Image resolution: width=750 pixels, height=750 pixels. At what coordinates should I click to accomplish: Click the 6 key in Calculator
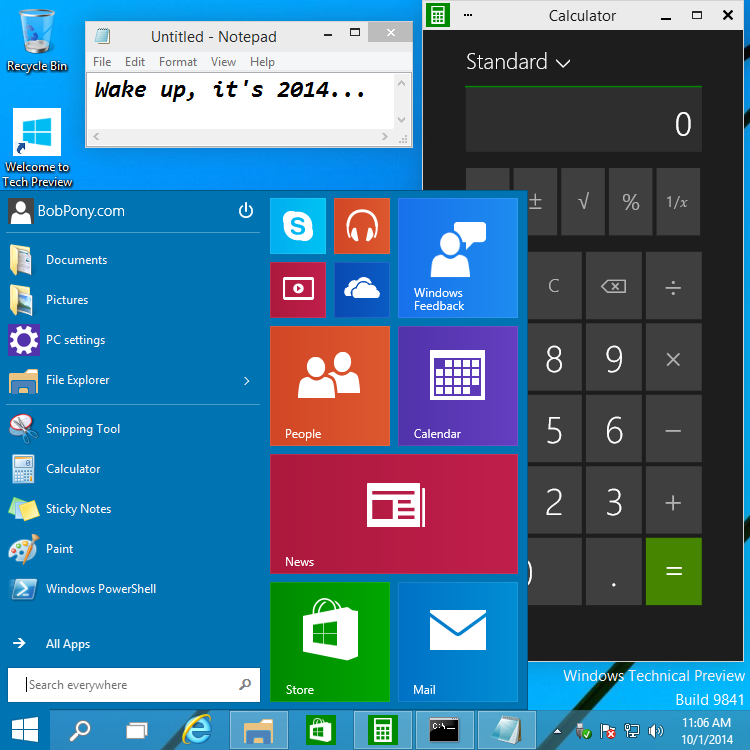pos(614,429)
